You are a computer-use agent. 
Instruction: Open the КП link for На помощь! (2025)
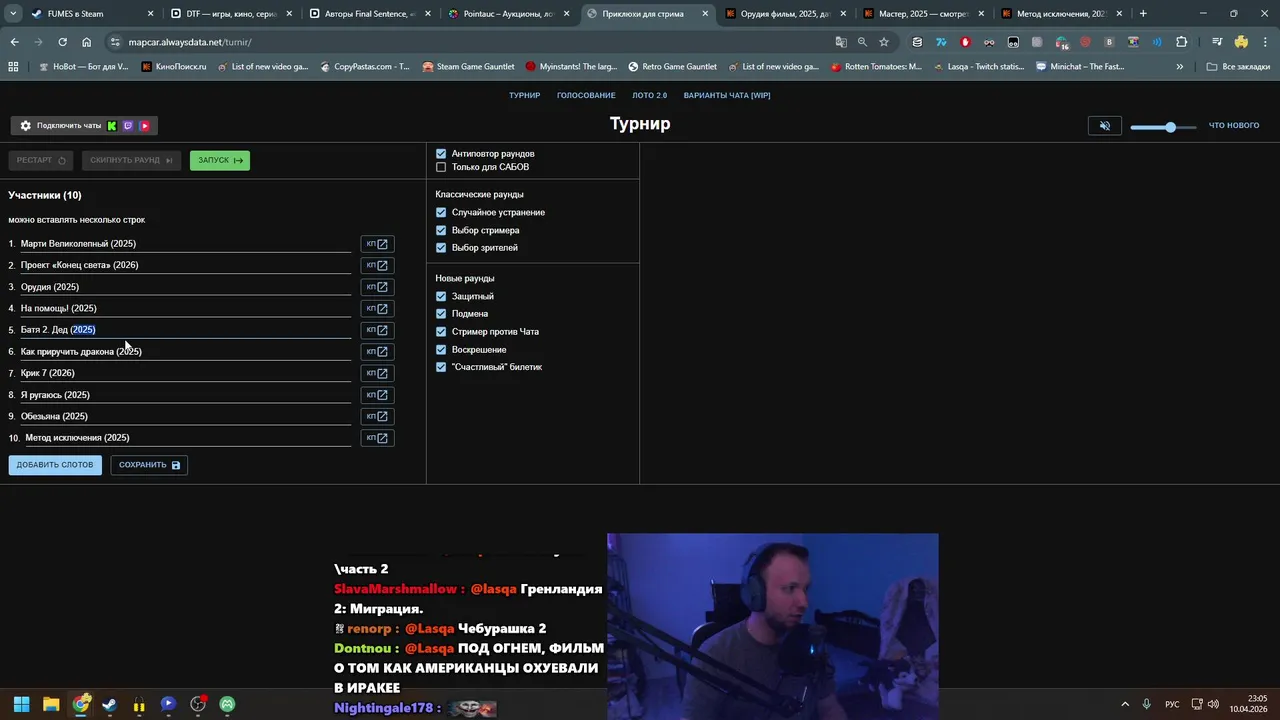(377, 308)
